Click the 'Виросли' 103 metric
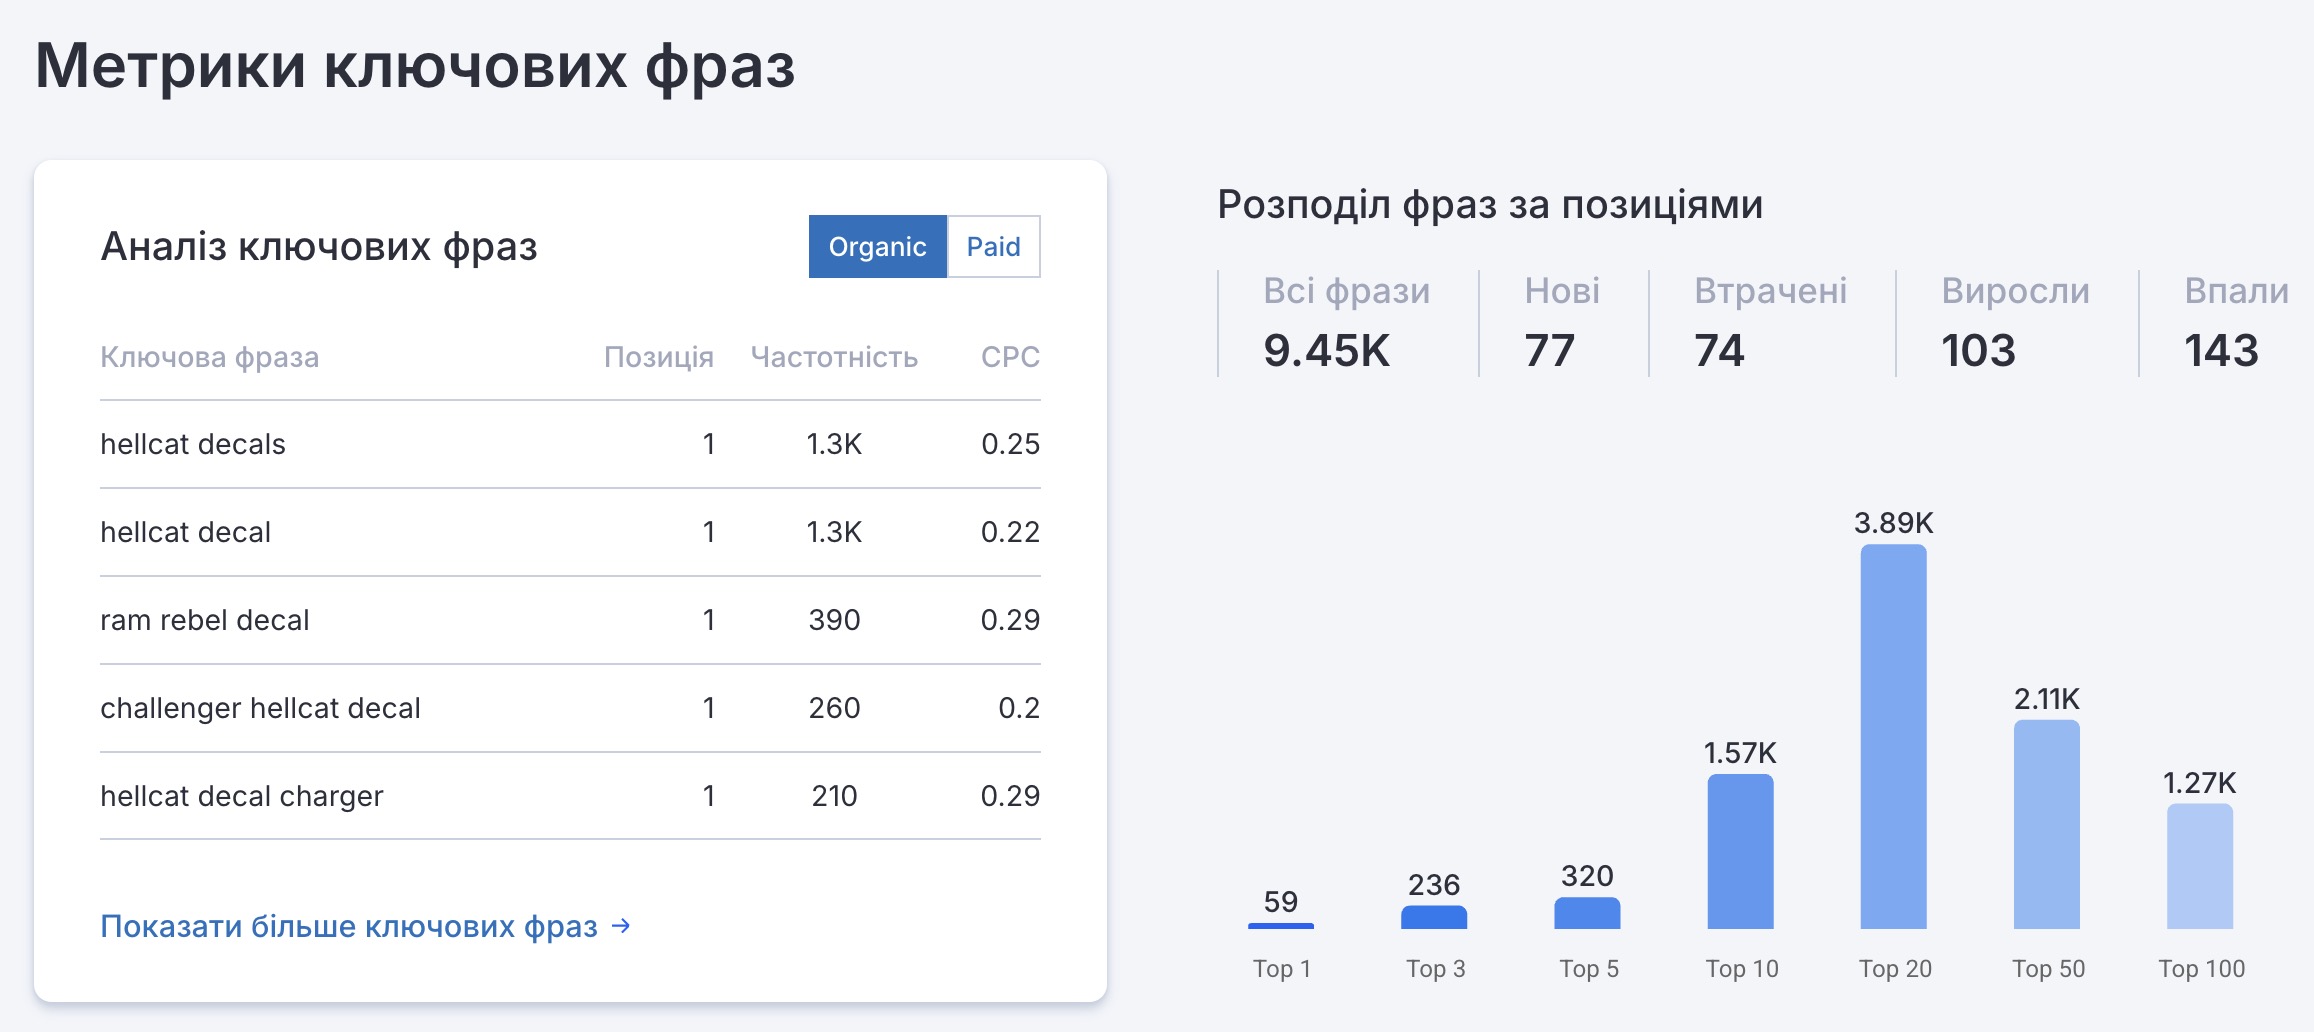This screenshot has height=1032, width=2314. pyautogui.click(x=2014, y=323)
